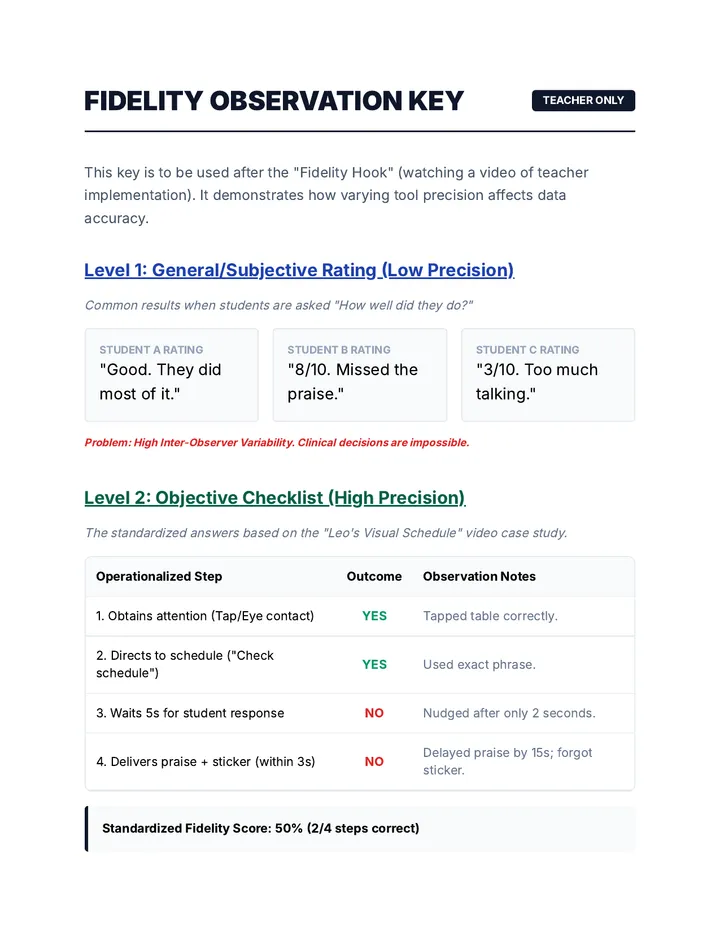
Task: Click step 2 Directs to schedule cell
Action: (x=185, y=664)
